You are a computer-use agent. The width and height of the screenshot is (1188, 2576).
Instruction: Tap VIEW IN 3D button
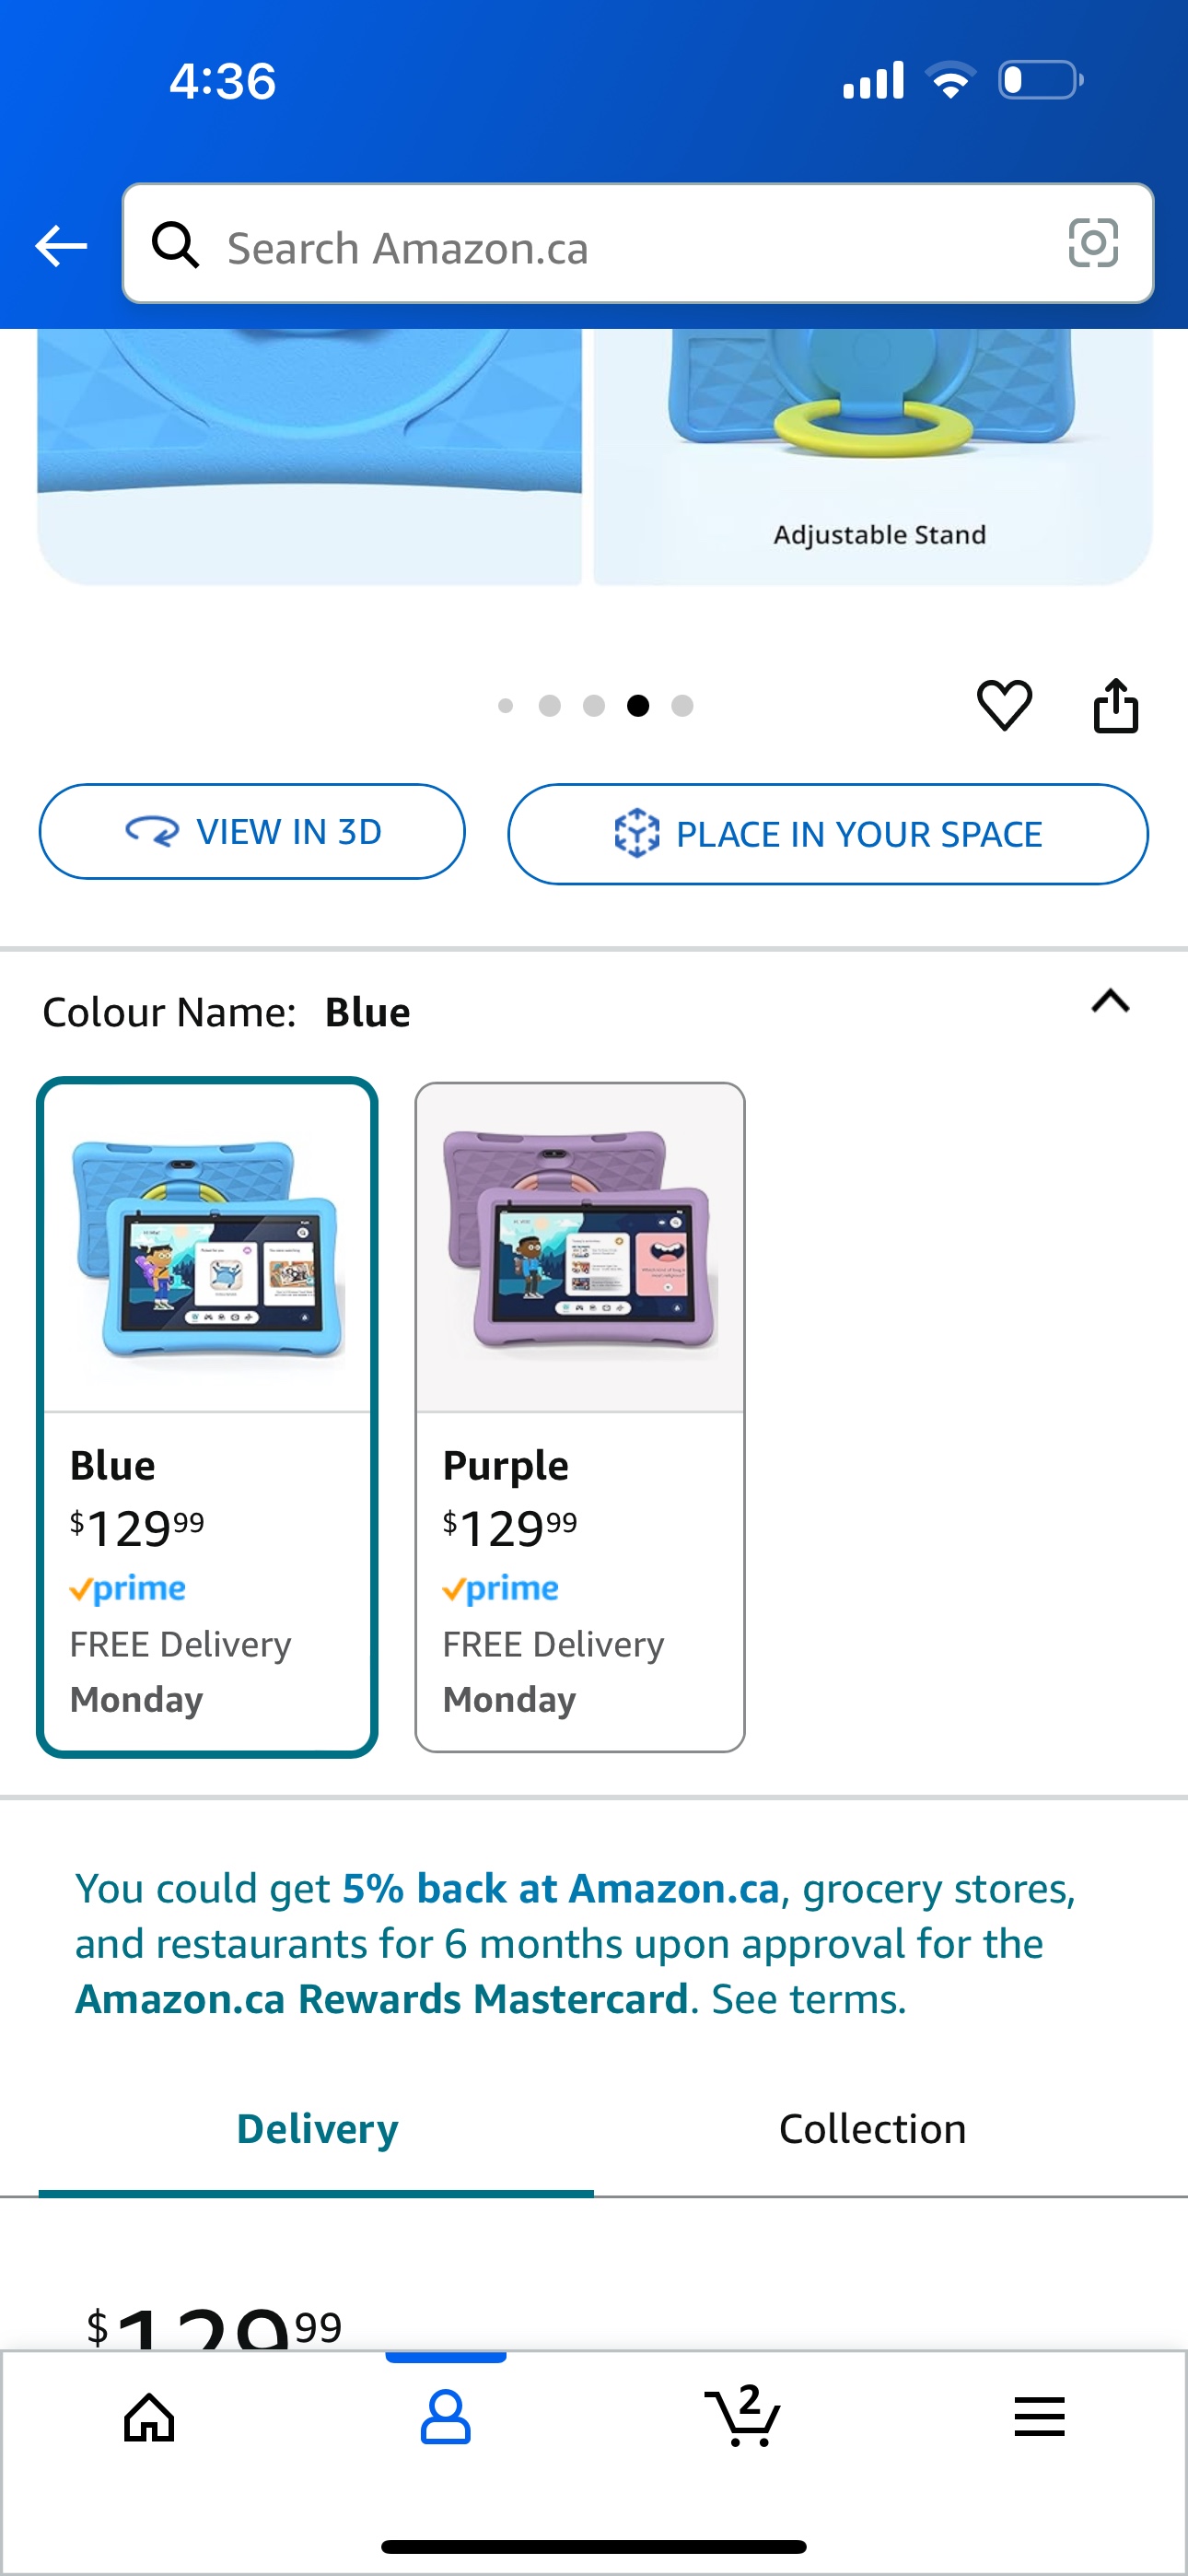(x=252, y=832)
